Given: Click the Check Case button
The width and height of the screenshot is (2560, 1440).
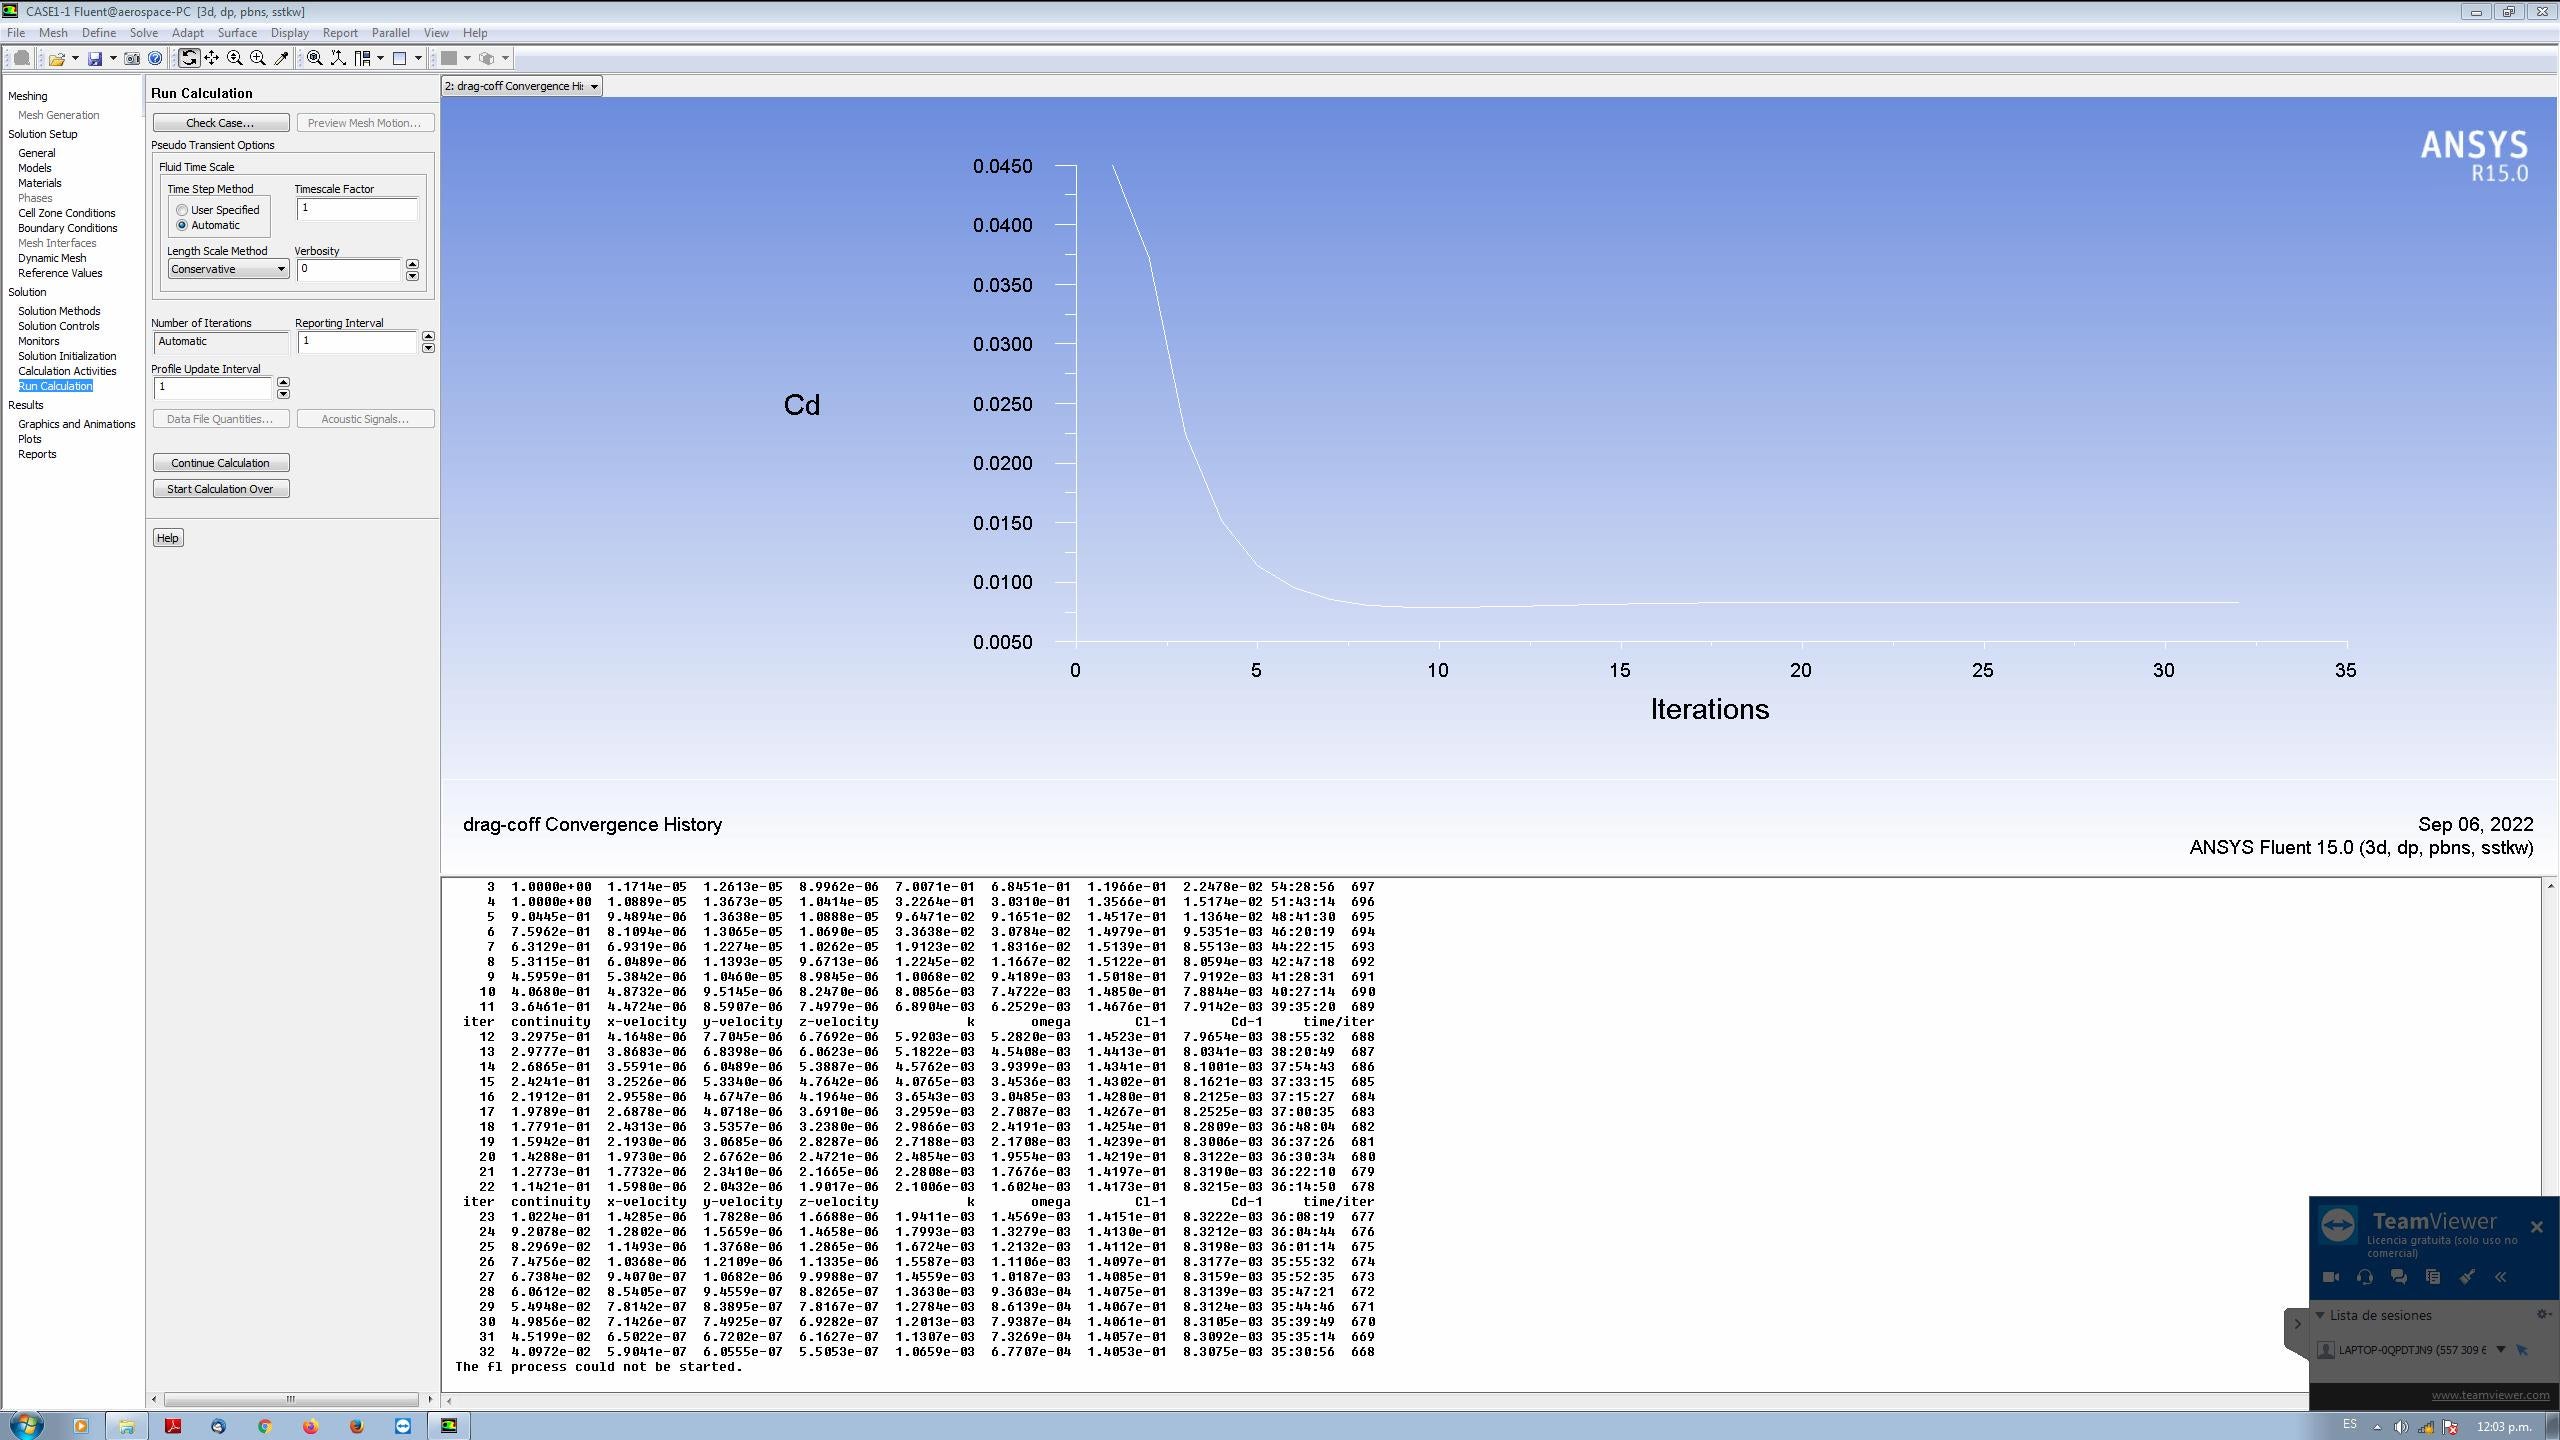Looking at the screenshot, I should click(x=220, y=123).
